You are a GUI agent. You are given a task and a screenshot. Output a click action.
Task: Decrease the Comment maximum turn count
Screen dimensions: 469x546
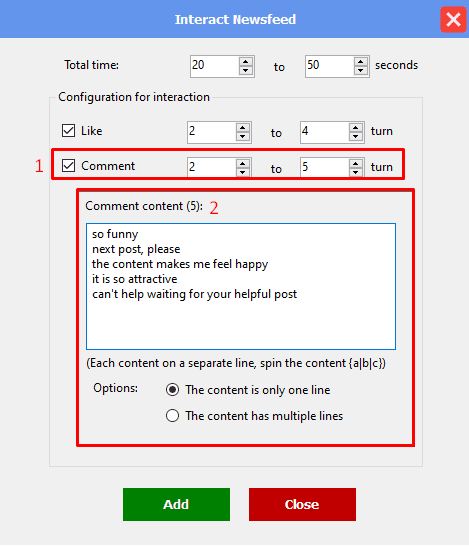pyautogui.click(x=356, y=172)
